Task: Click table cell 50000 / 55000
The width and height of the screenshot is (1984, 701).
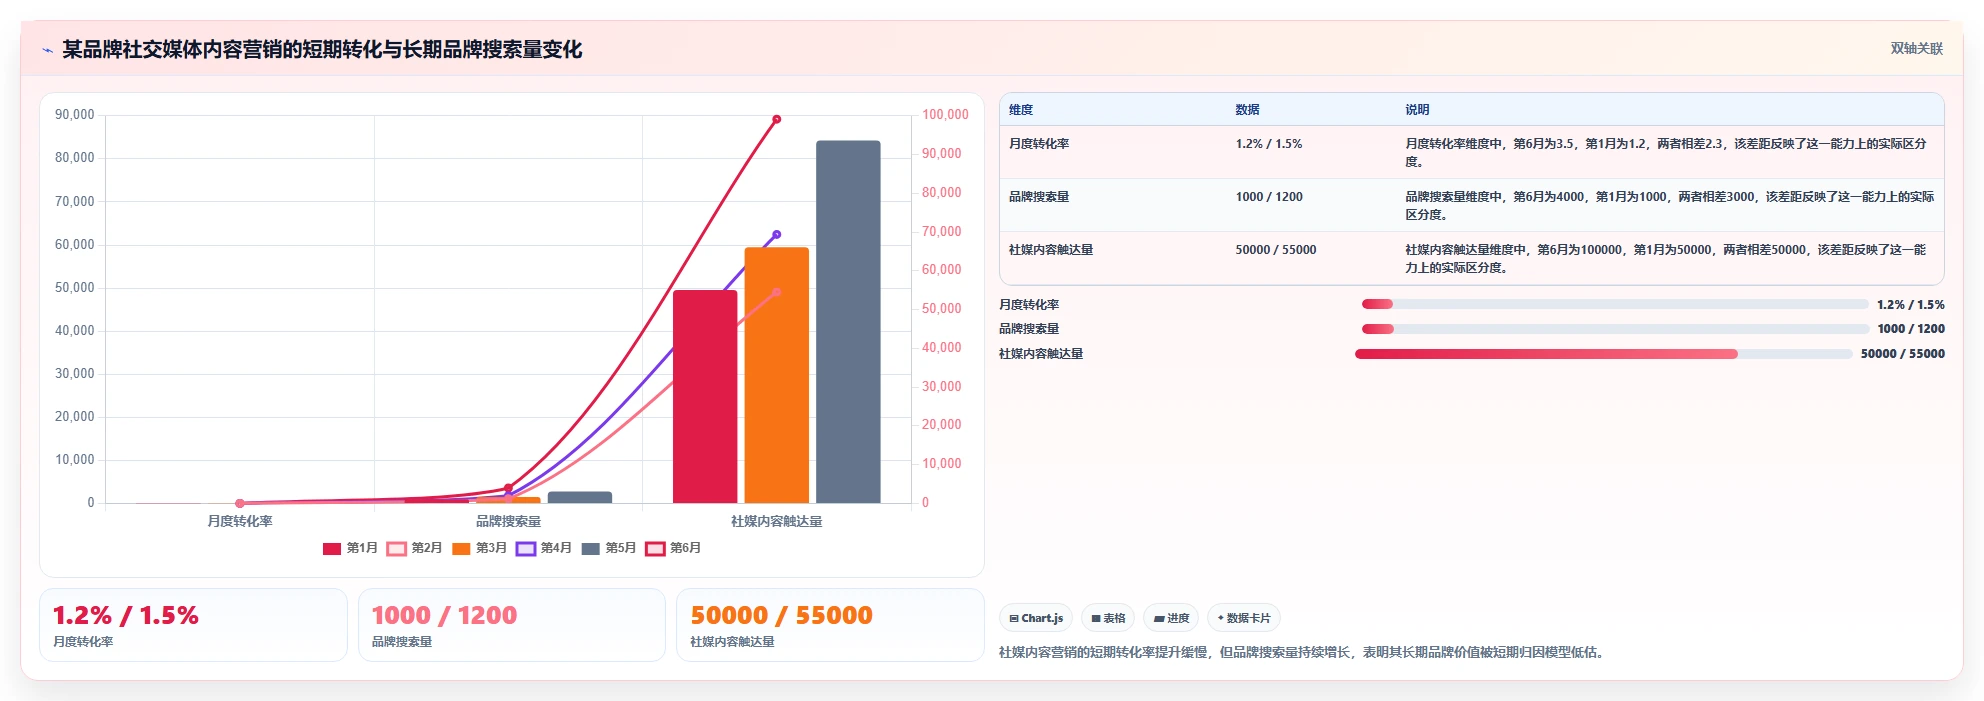Action: [1276, 250]
